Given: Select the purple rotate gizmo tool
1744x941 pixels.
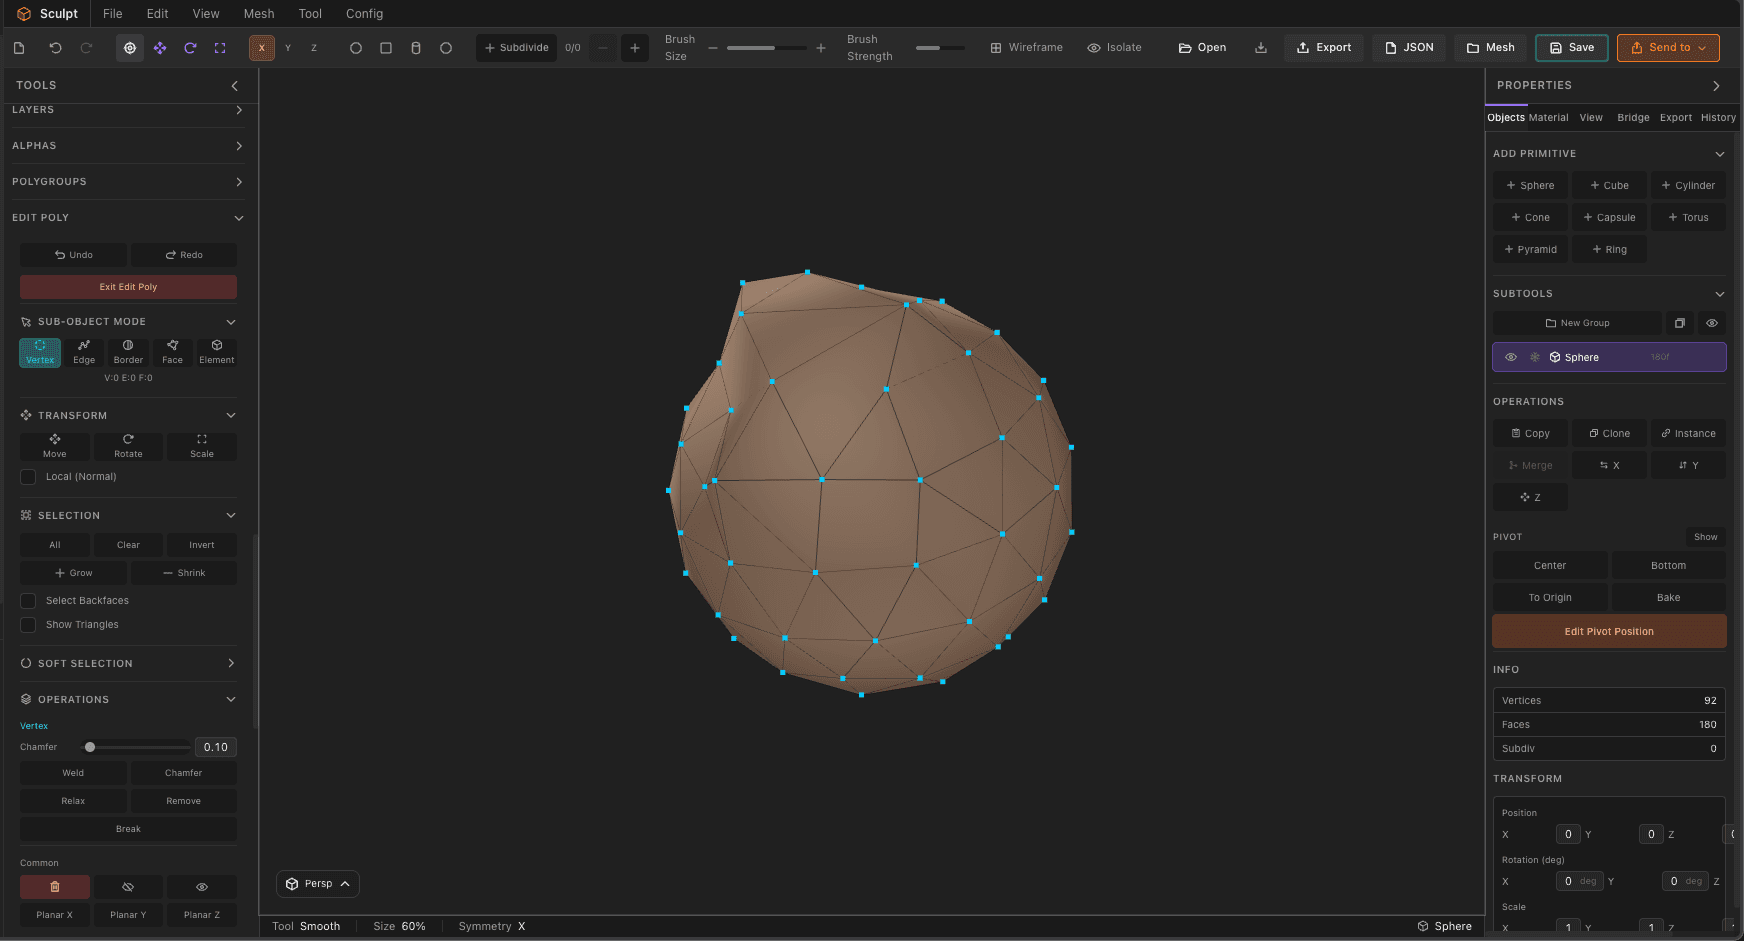Looking at the screenshot, I should click(x=190, y=48).
